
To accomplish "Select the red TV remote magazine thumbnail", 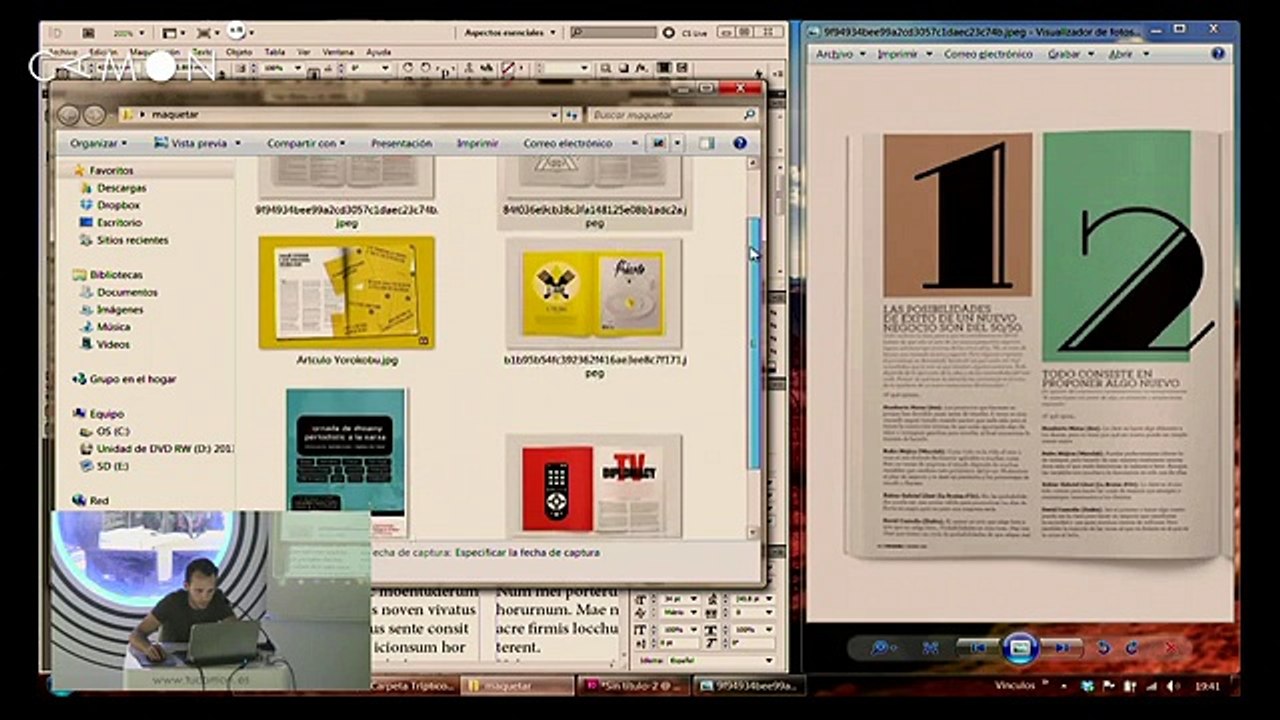I will [594, 485].
